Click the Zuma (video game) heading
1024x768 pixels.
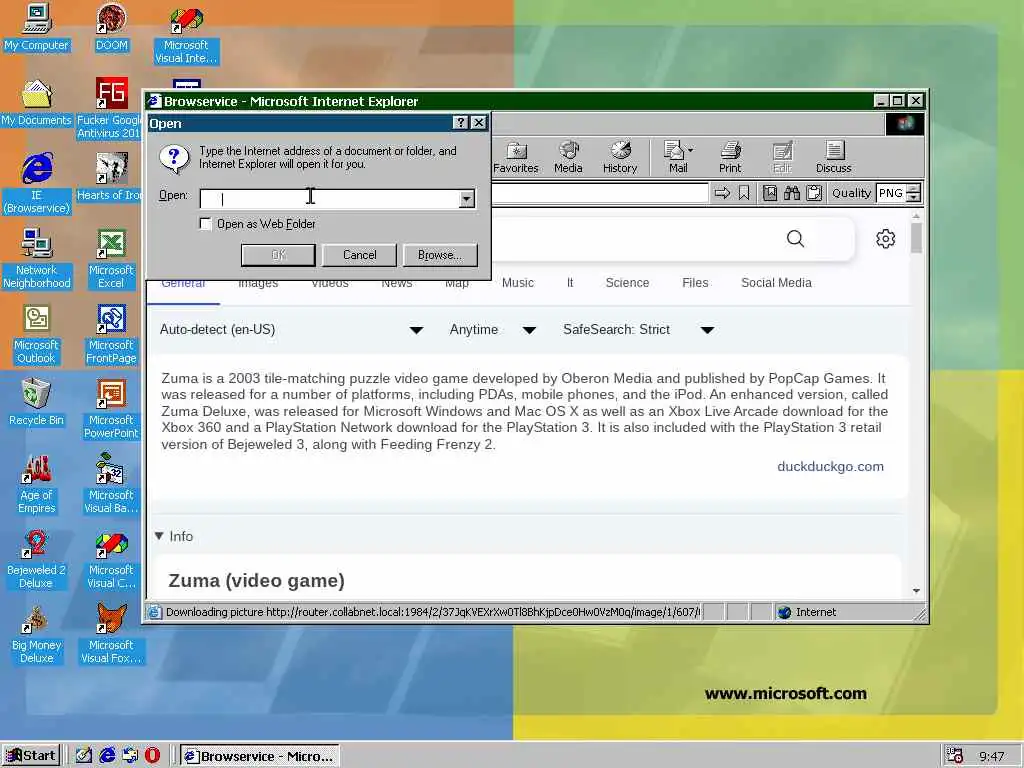click(x=256, y=581)
